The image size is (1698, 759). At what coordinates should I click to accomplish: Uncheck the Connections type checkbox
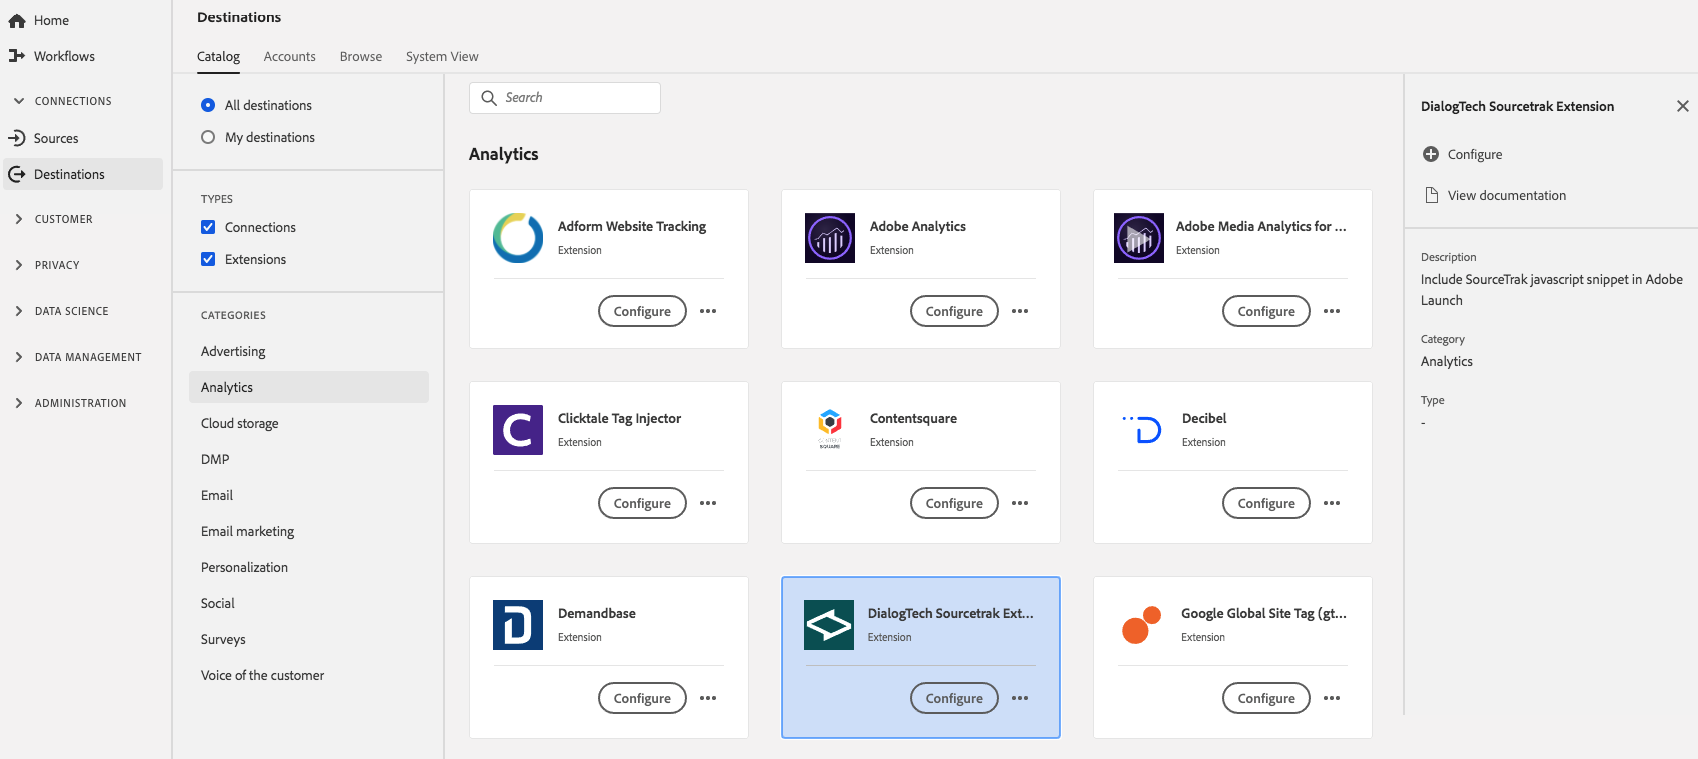point(208,227)
